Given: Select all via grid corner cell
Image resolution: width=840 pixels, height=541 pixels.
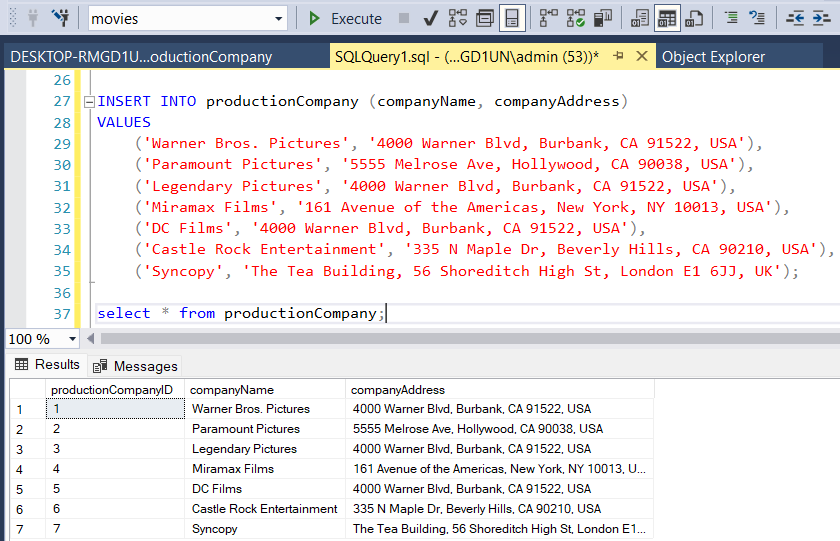Looking at the screenshot, I should (x=28, y=389).
